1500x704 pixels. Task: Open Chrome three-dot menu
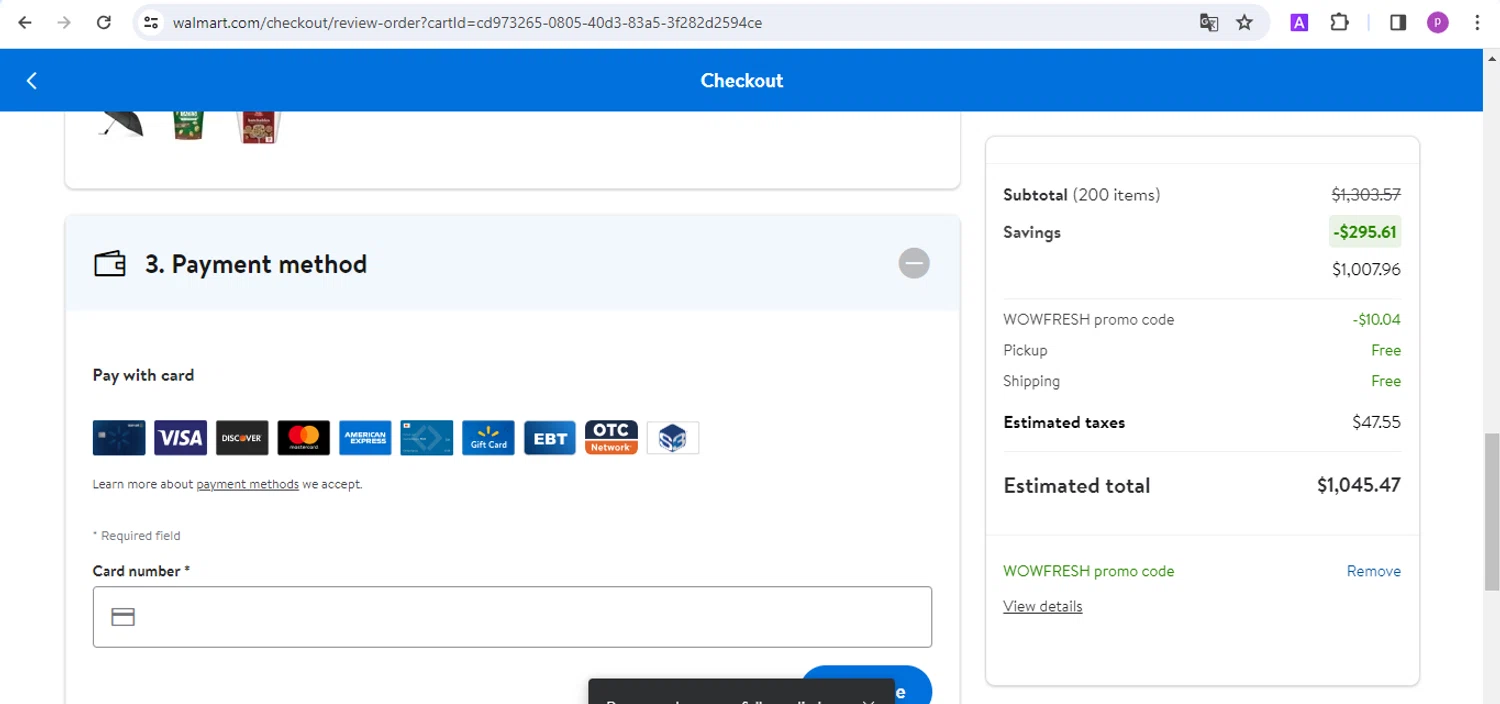pyautogui.click(x=1477, y=22)
